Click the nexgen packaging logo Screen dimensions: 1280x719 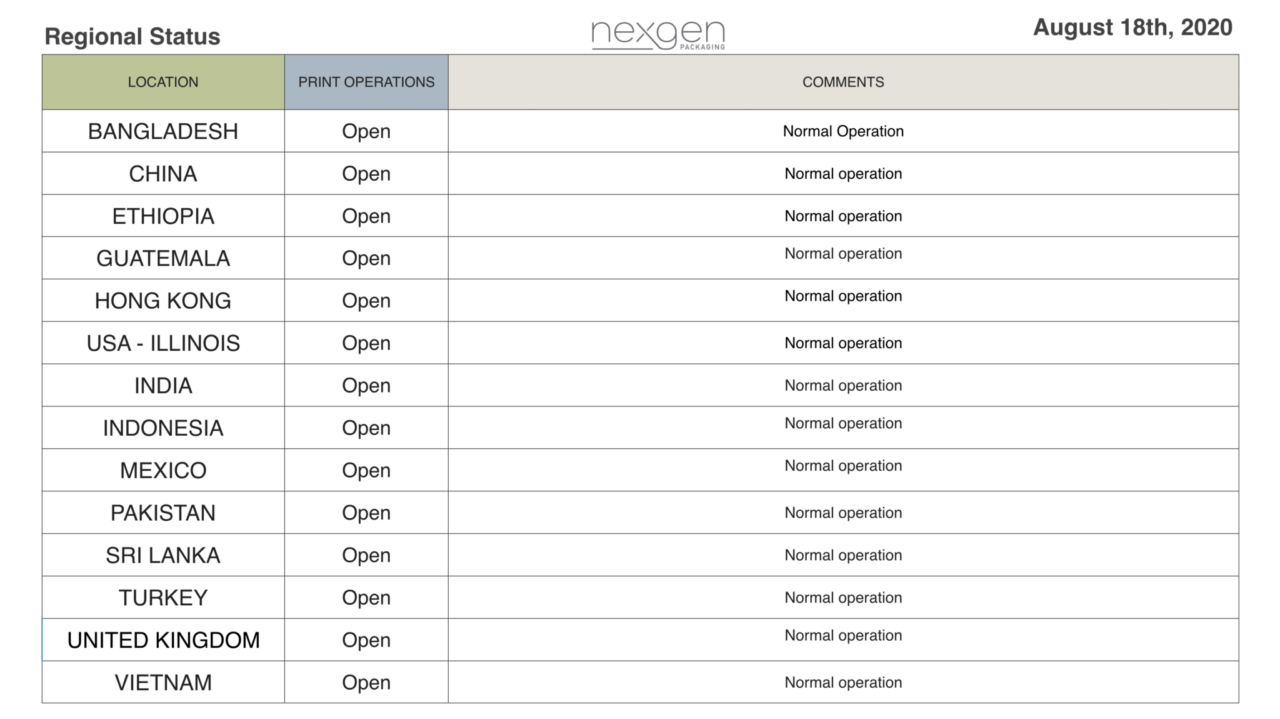tap(658, 35)
